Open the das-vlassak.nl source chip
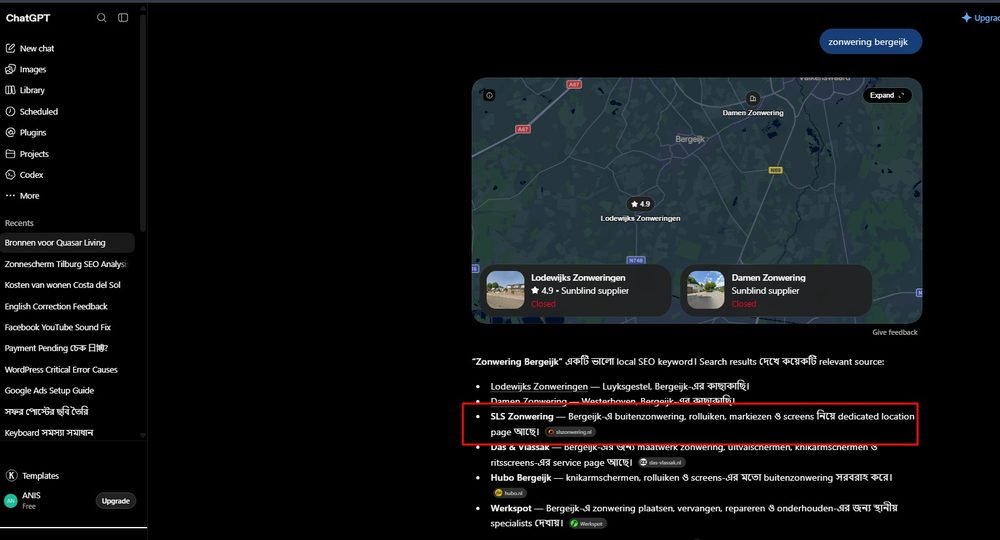1000x540 pixels. click(662, 462)
